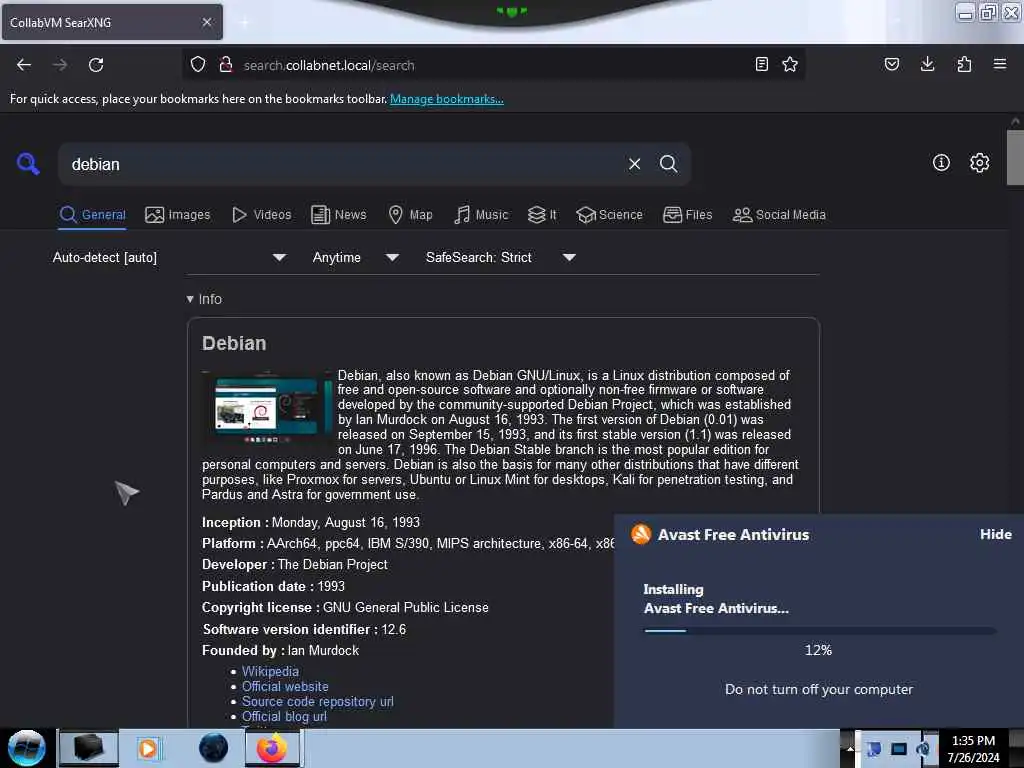This screenshot has height=768, width=1024.
Task: Open the language Auto-detect dropdown
Action: (x=169, y=257)
